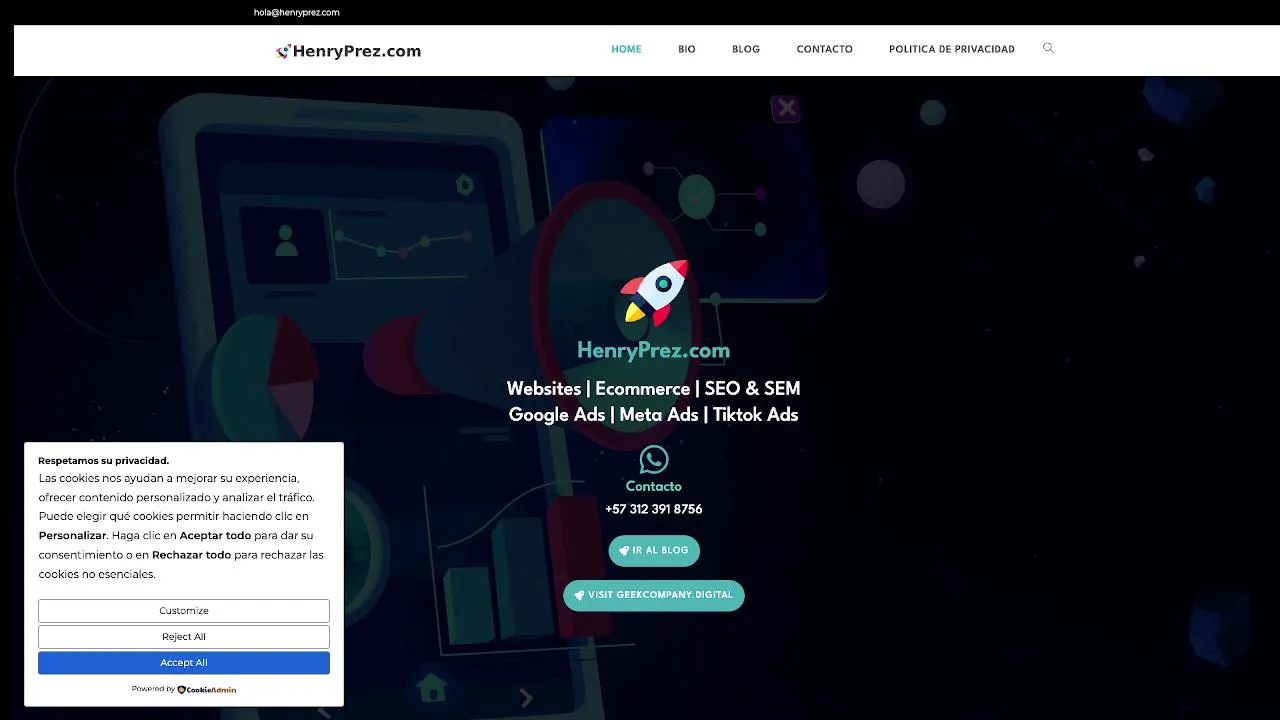The image size is (1280, 720).
Task: Open the BLOG menu item
Action: (746, 49)
